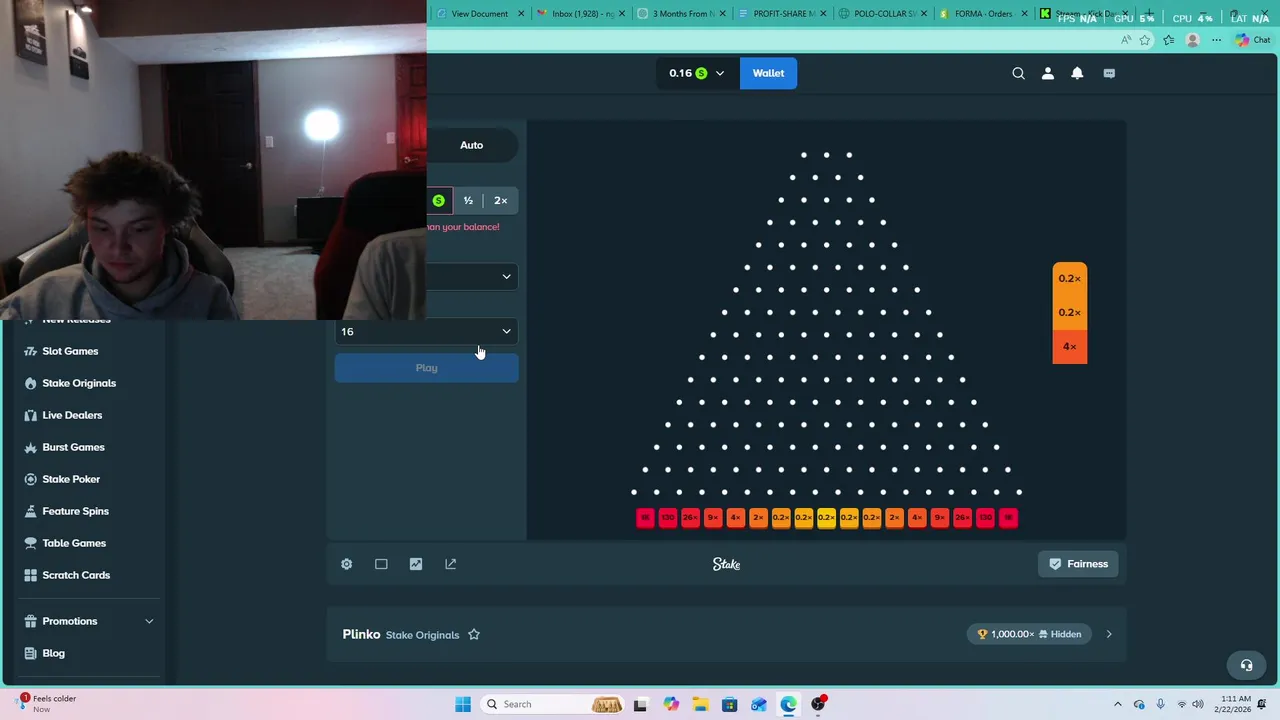Close the PROFIT-SHARE browser tab
Screen dimensions: 1280x720
pyautogui.click(x=823, y=14)
